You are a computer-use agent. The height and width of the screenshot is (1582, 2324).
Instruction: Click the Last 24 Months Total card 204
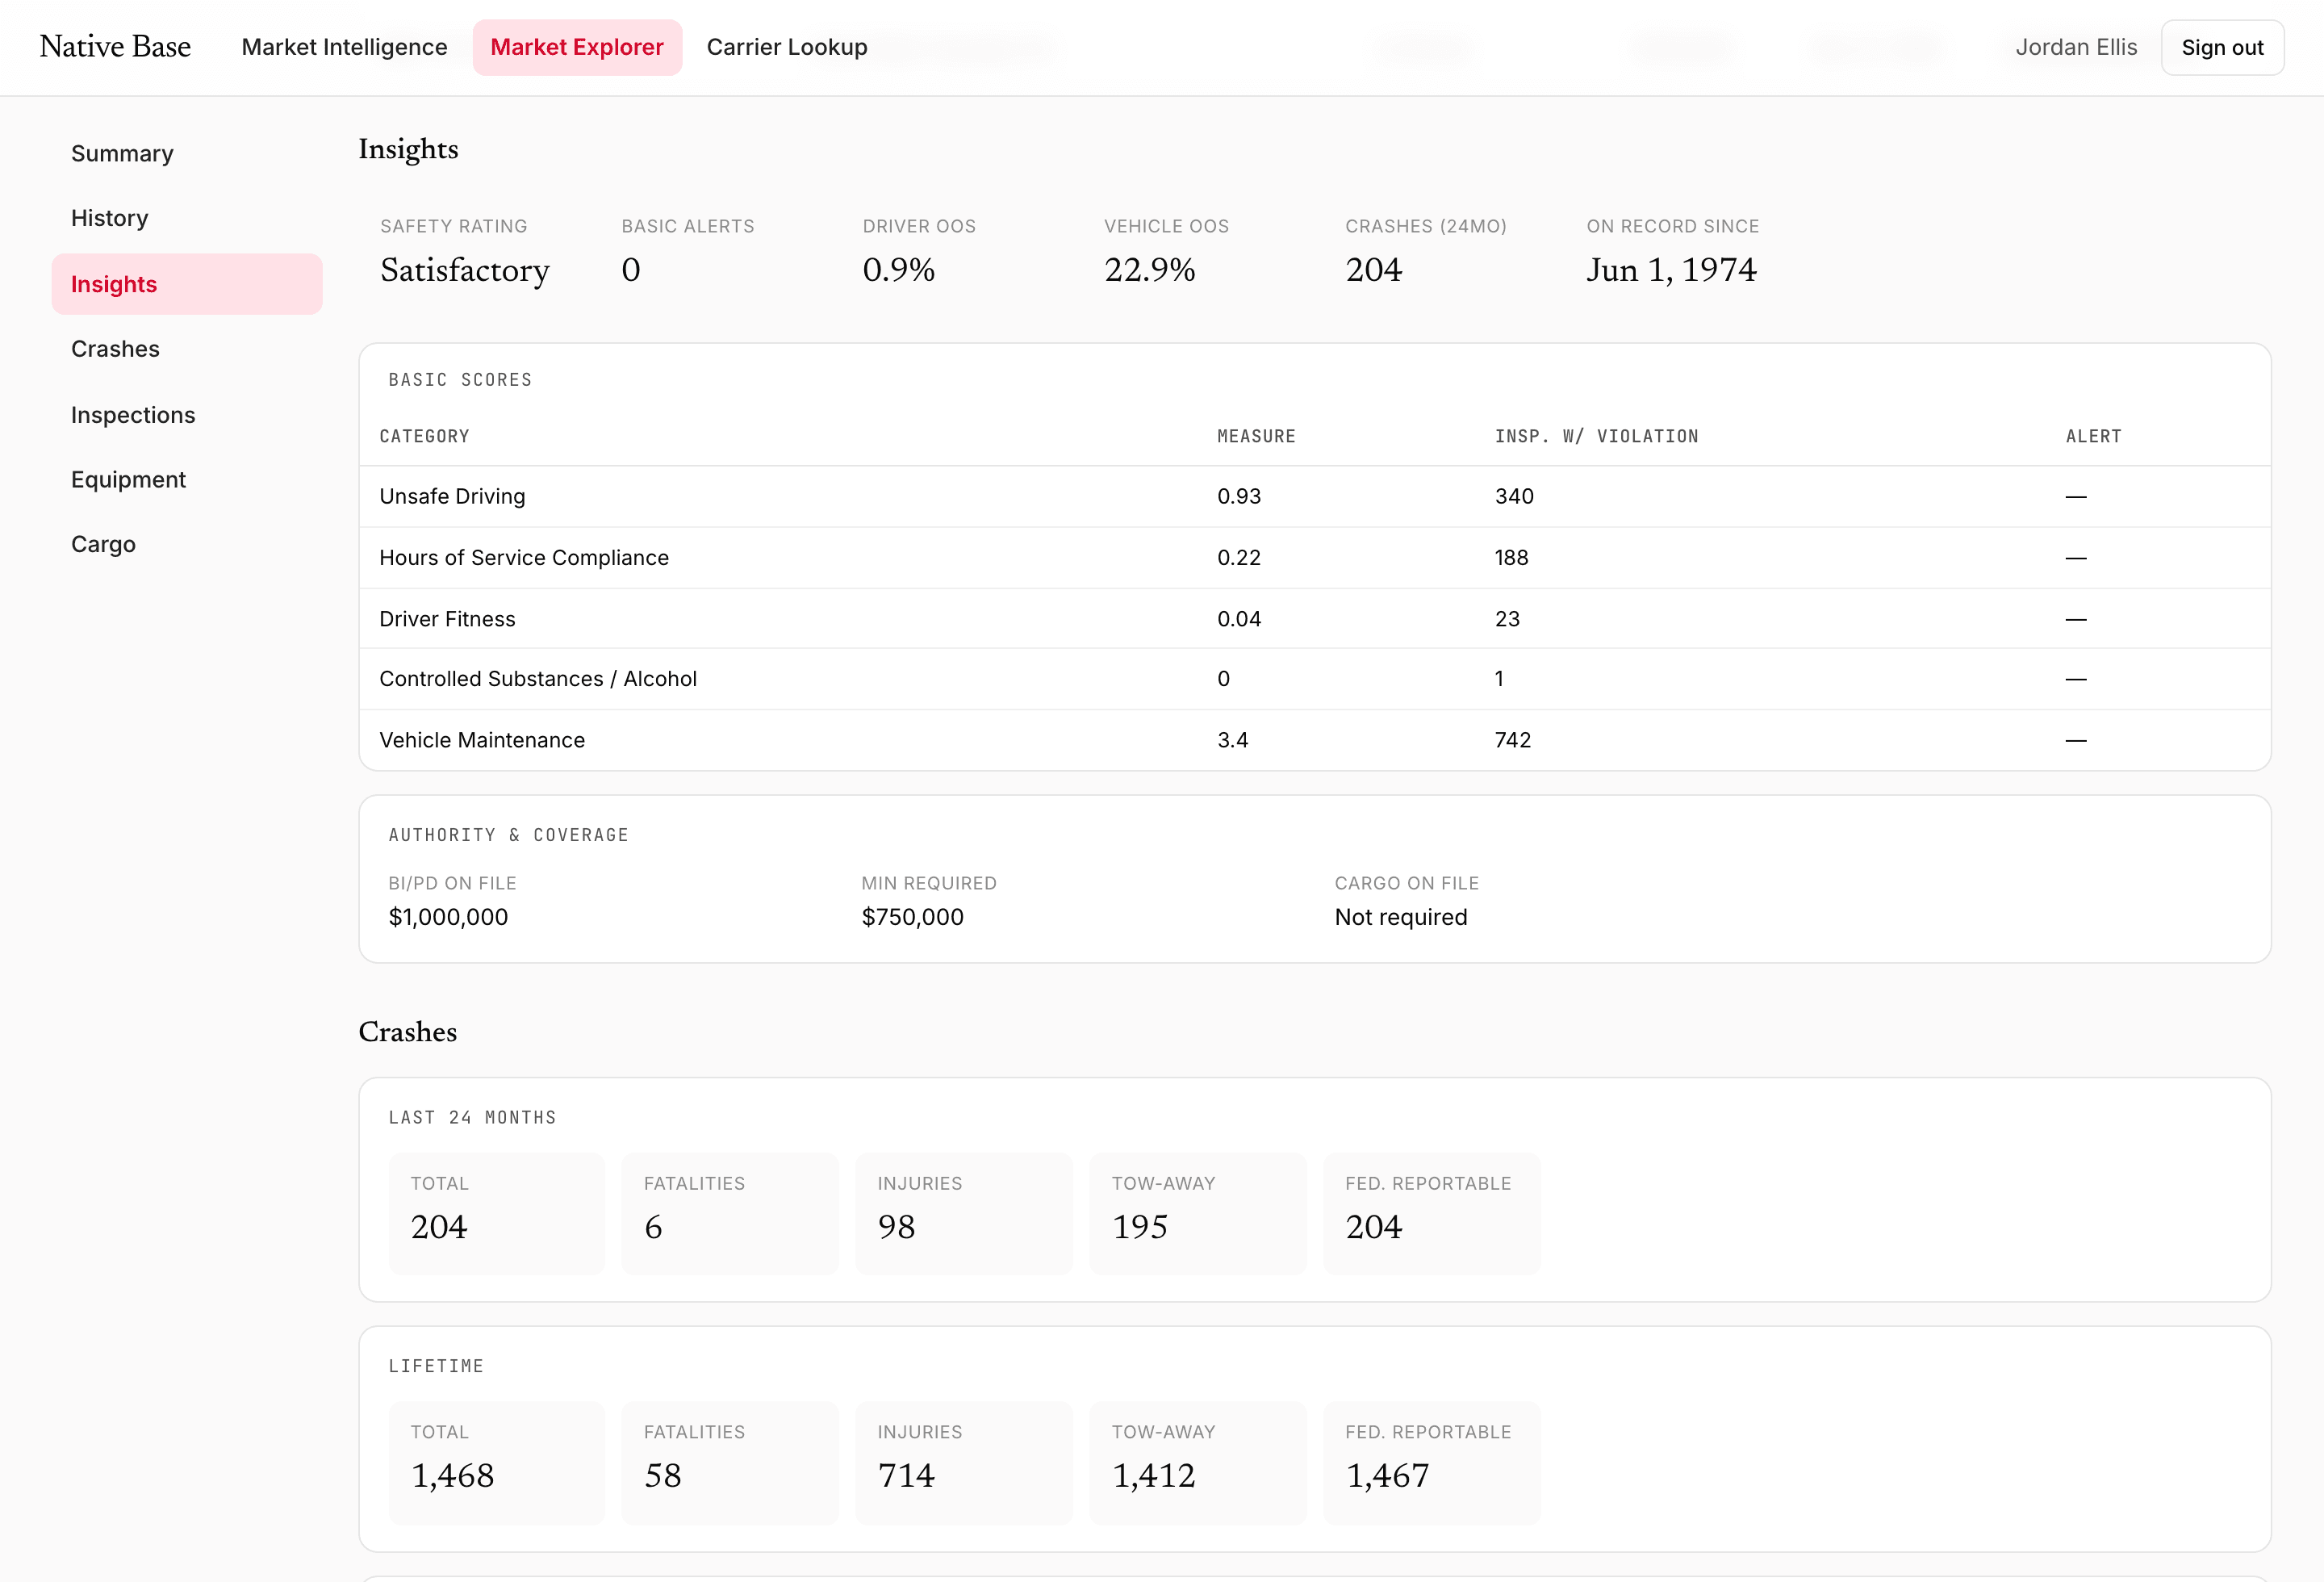point(497,1213)
